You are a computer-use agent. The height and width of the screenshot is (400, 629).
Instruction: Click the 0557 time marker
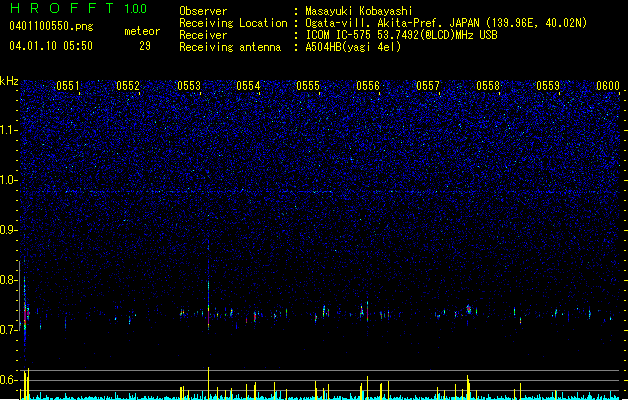pos(428,86)
